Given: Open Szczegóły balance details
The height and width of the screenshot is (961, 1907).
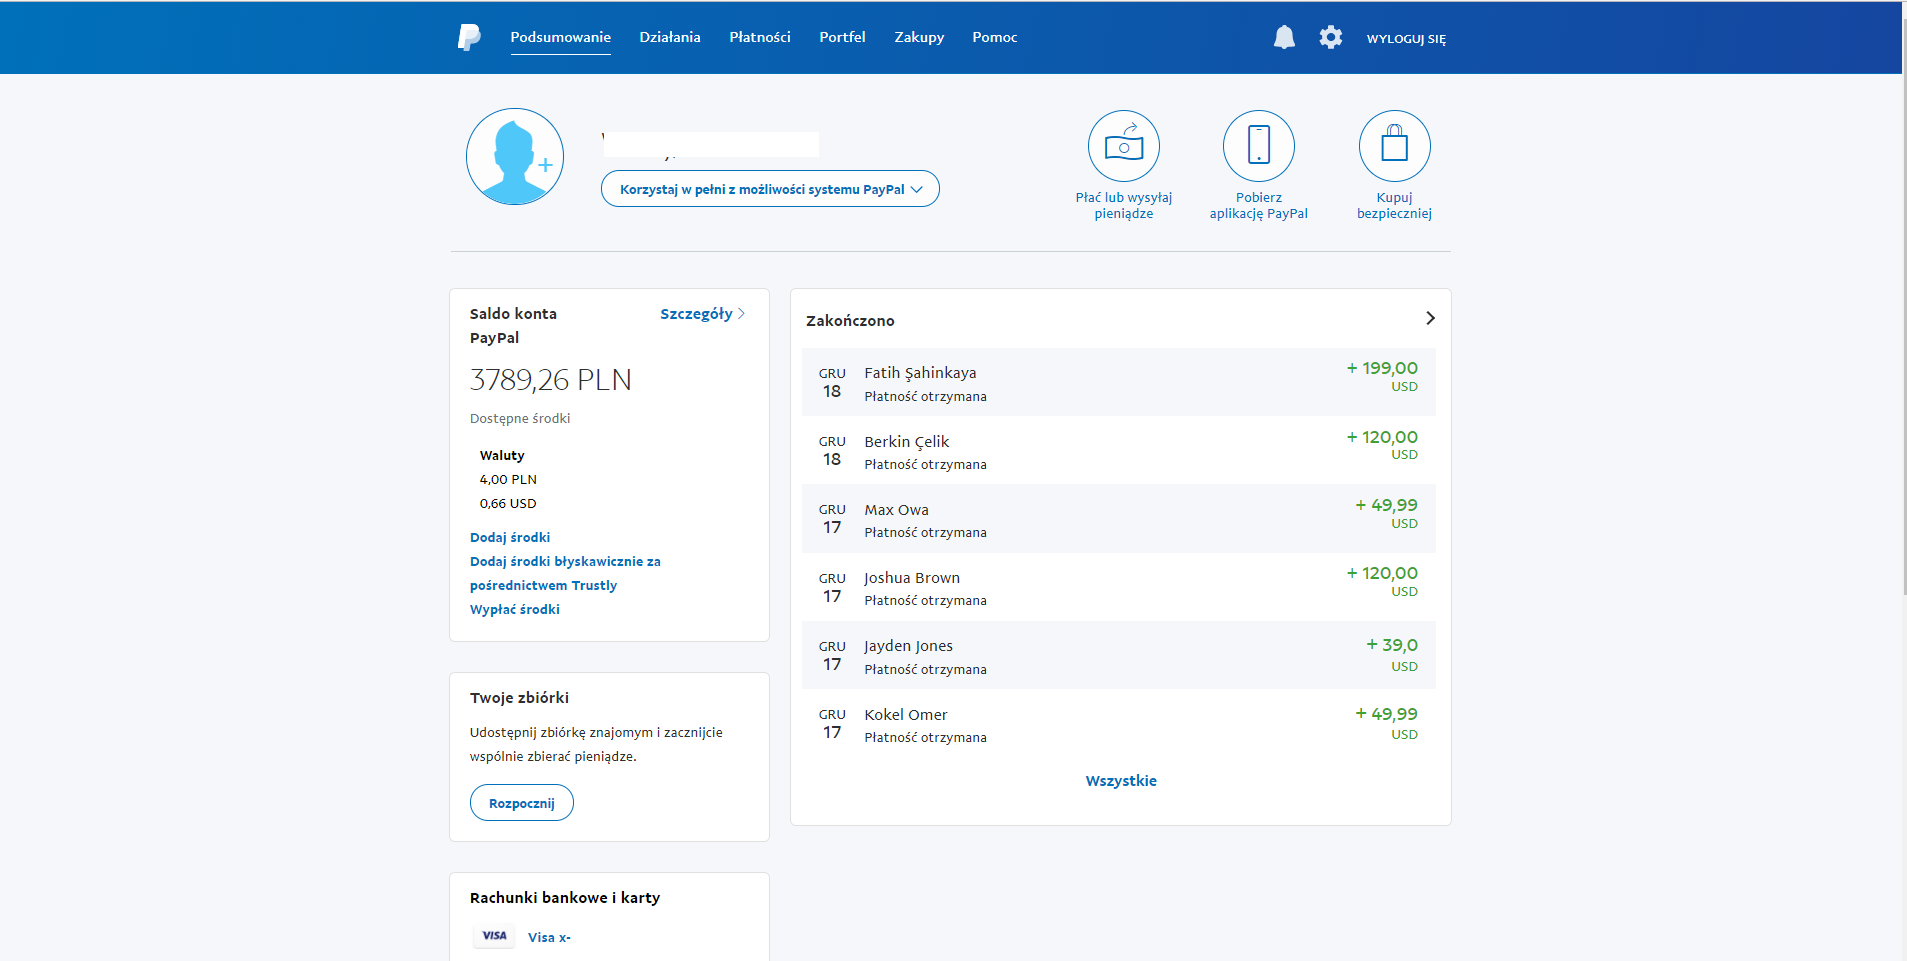Looking at the screenshot, I should coord(702,314).
